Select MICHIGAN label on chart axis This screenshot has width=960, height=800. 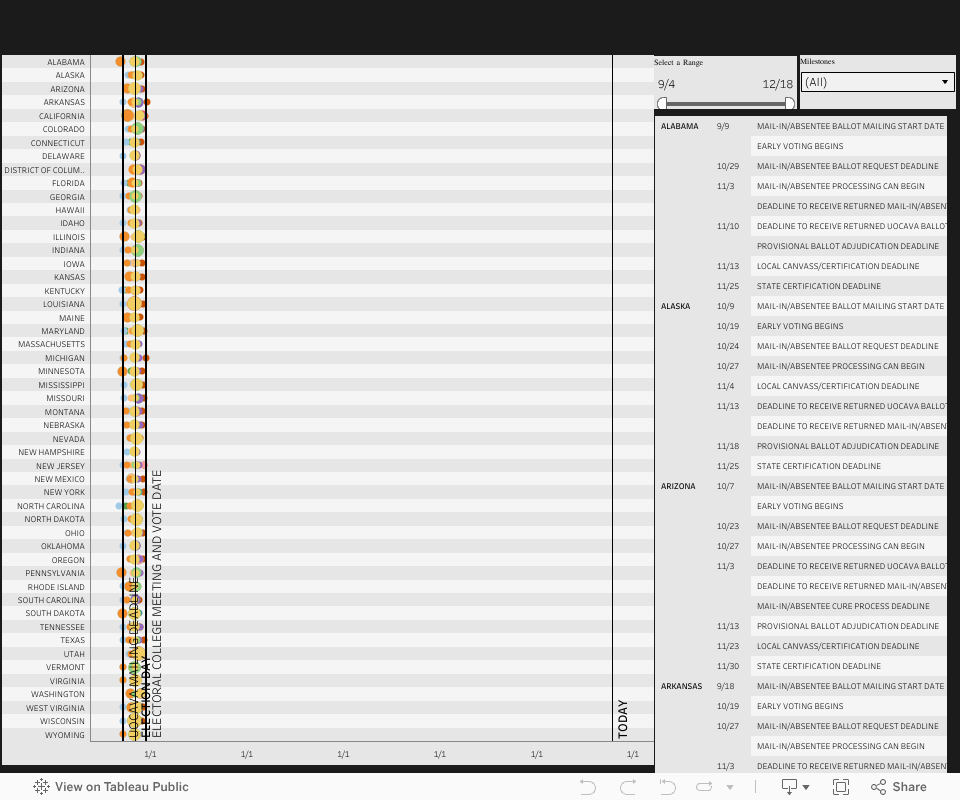(65, 357)
